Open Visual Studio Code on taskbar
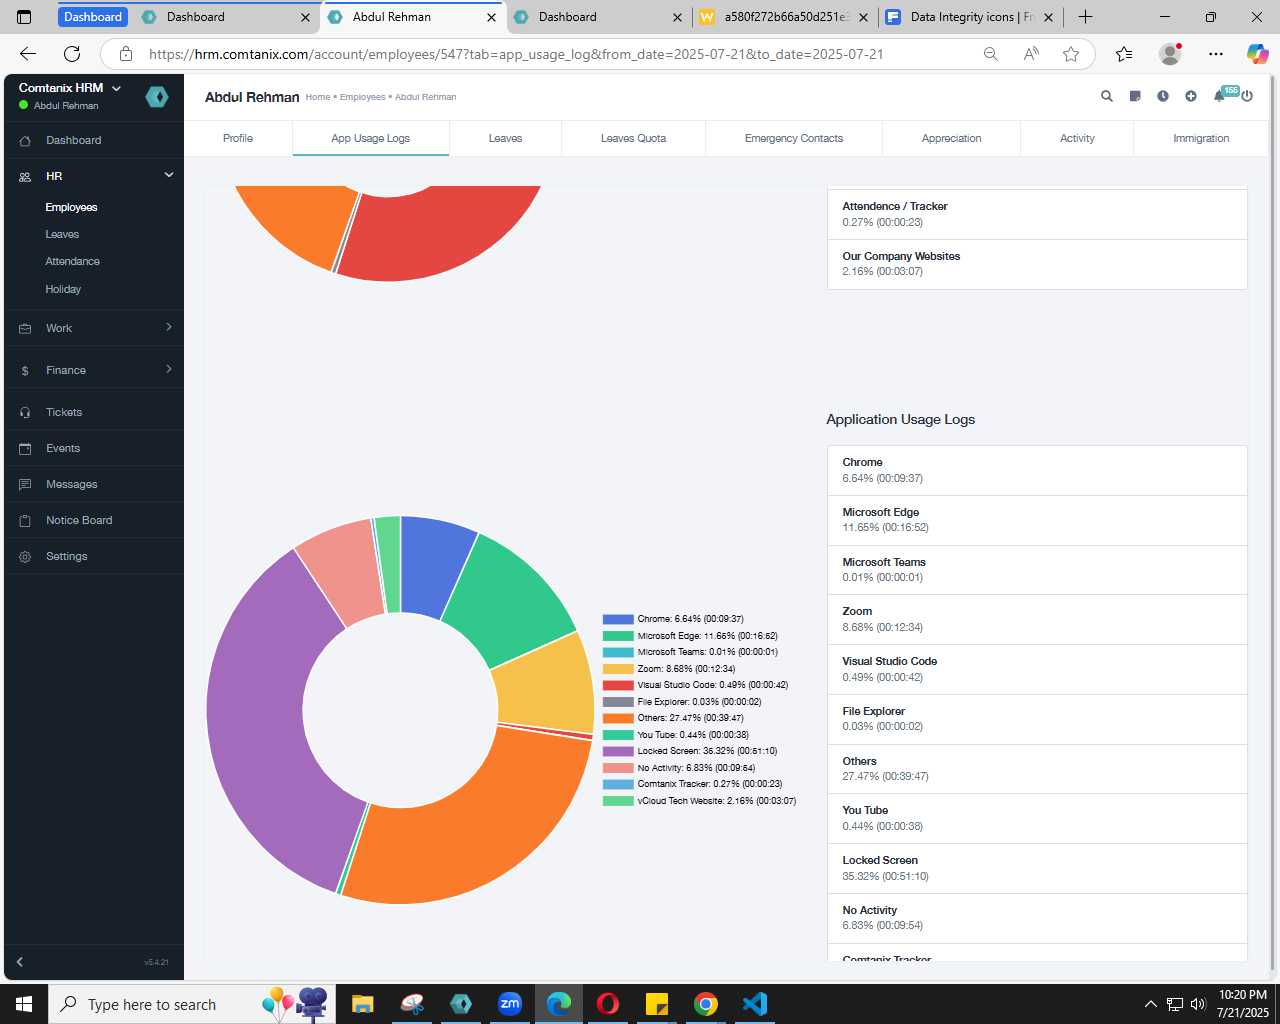 pyautogui.click(x=755, y=1004)
